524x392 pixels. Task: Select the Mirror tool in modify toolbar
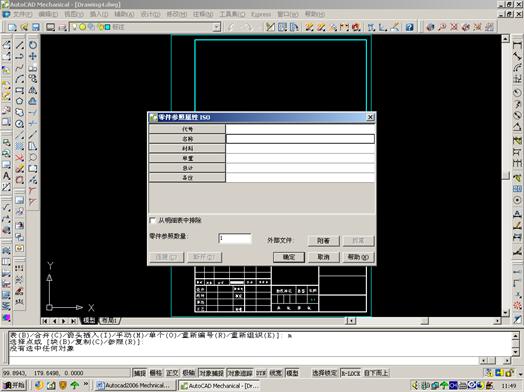coord(33,90)
